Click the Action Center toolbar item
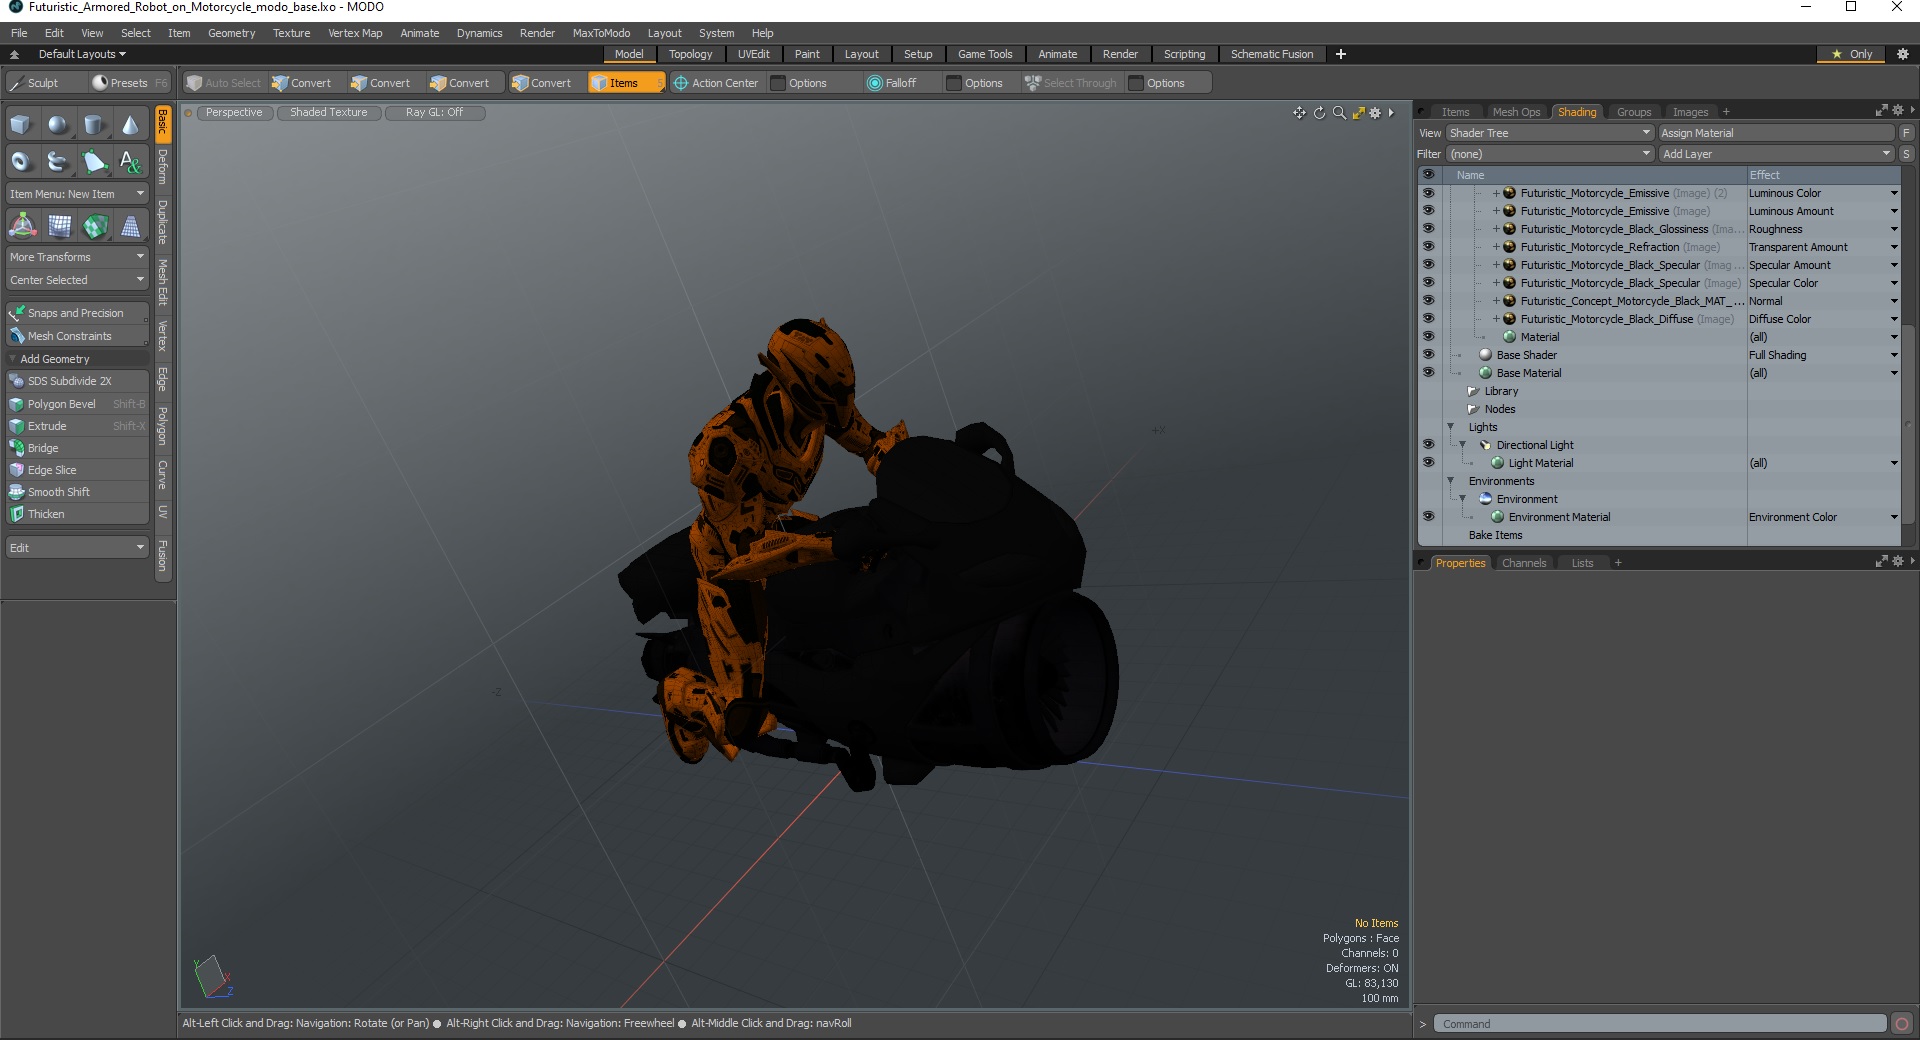The width and height of the screenshot is (1920, 1040). tap(716, 83)
